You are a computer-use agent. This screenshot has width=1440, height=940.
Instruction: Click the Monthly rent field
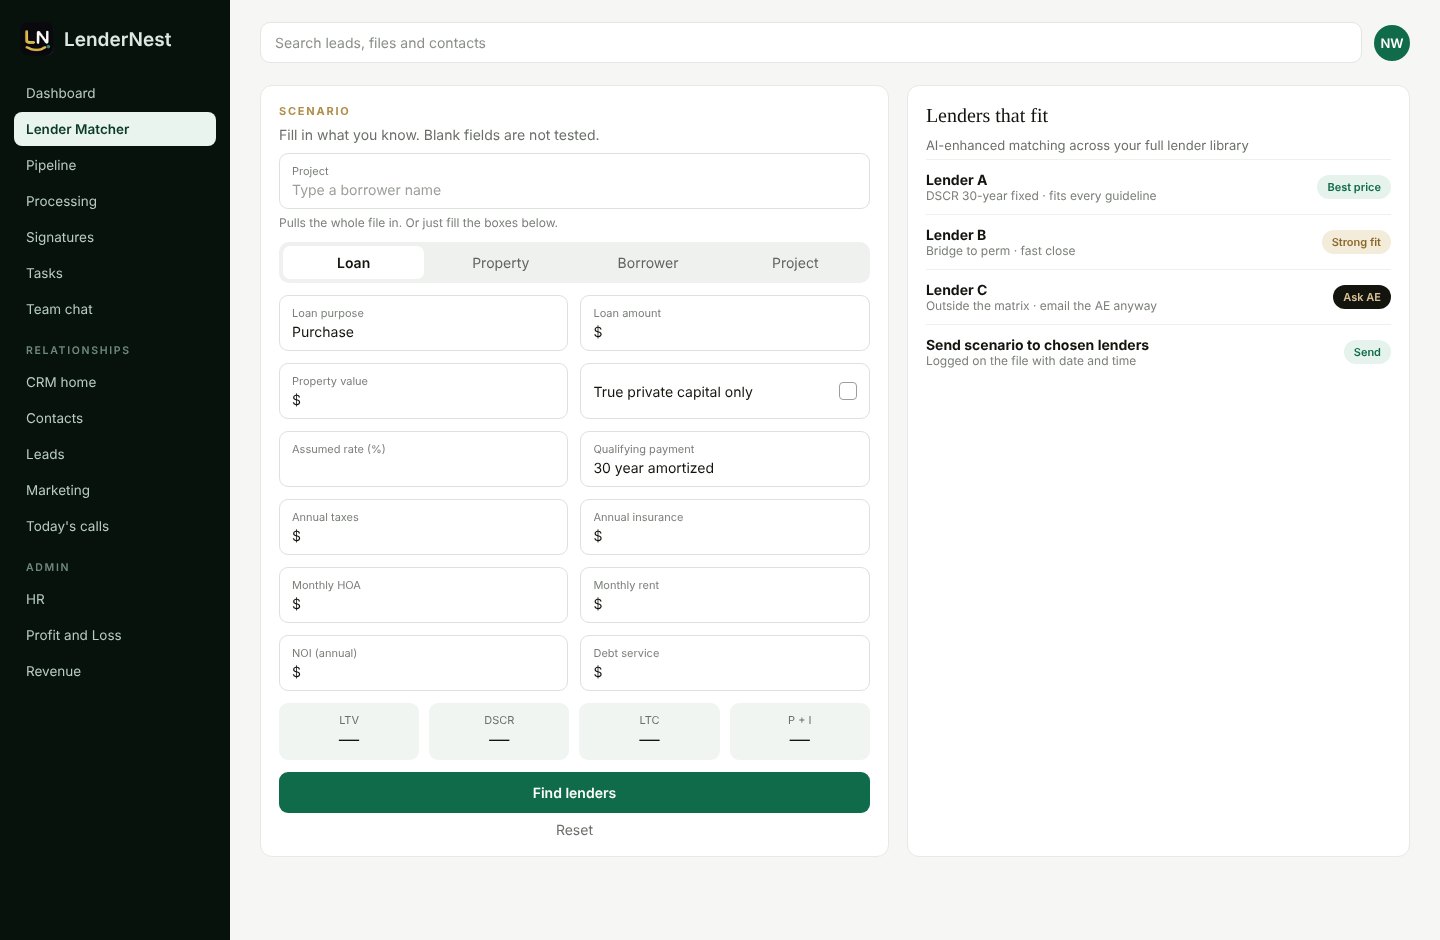pos(725,595)
